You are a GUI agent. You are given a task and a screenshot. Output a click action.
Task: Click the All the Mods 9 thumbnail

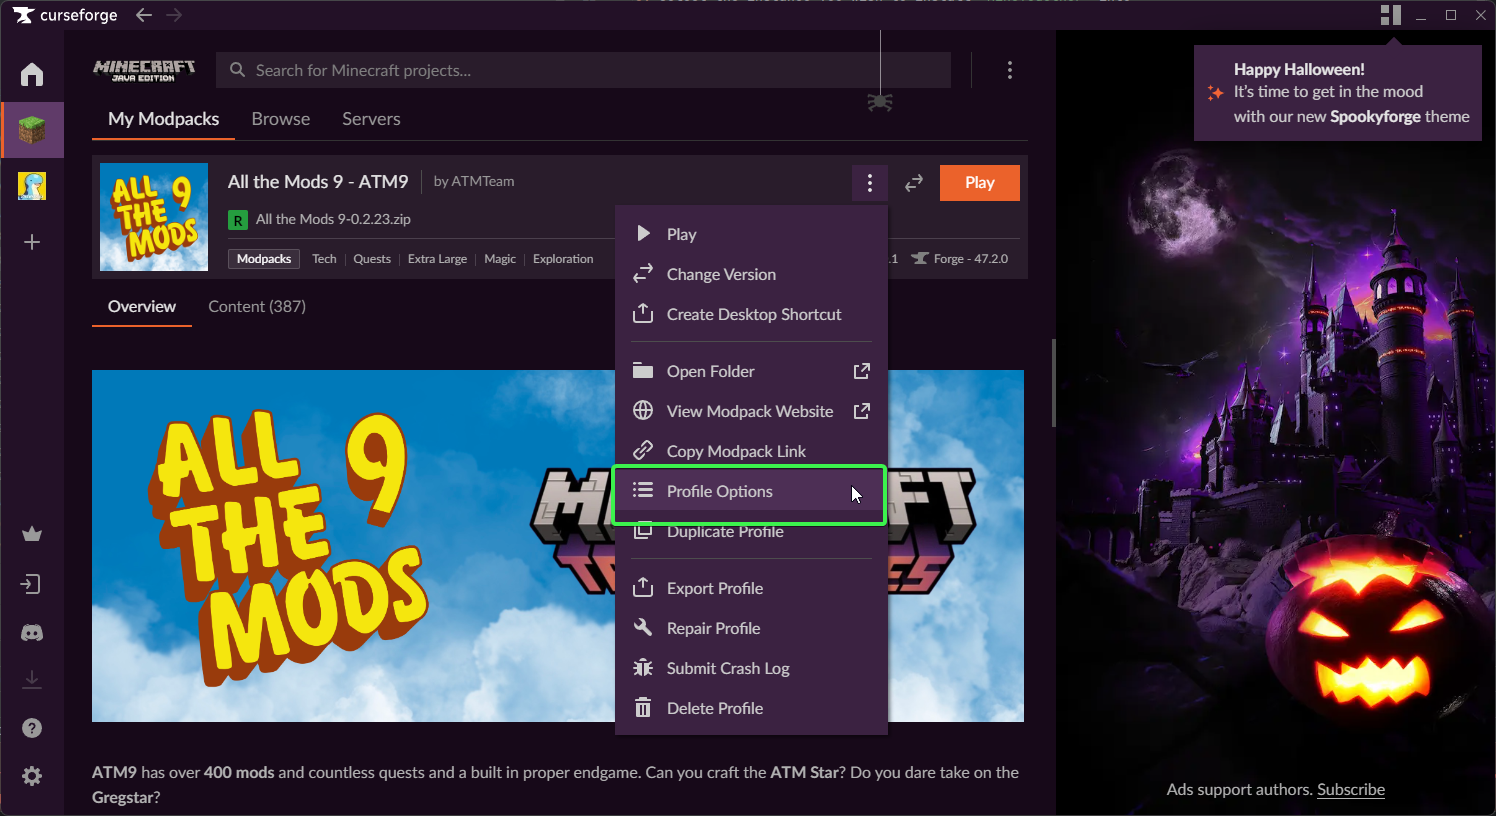154,217
